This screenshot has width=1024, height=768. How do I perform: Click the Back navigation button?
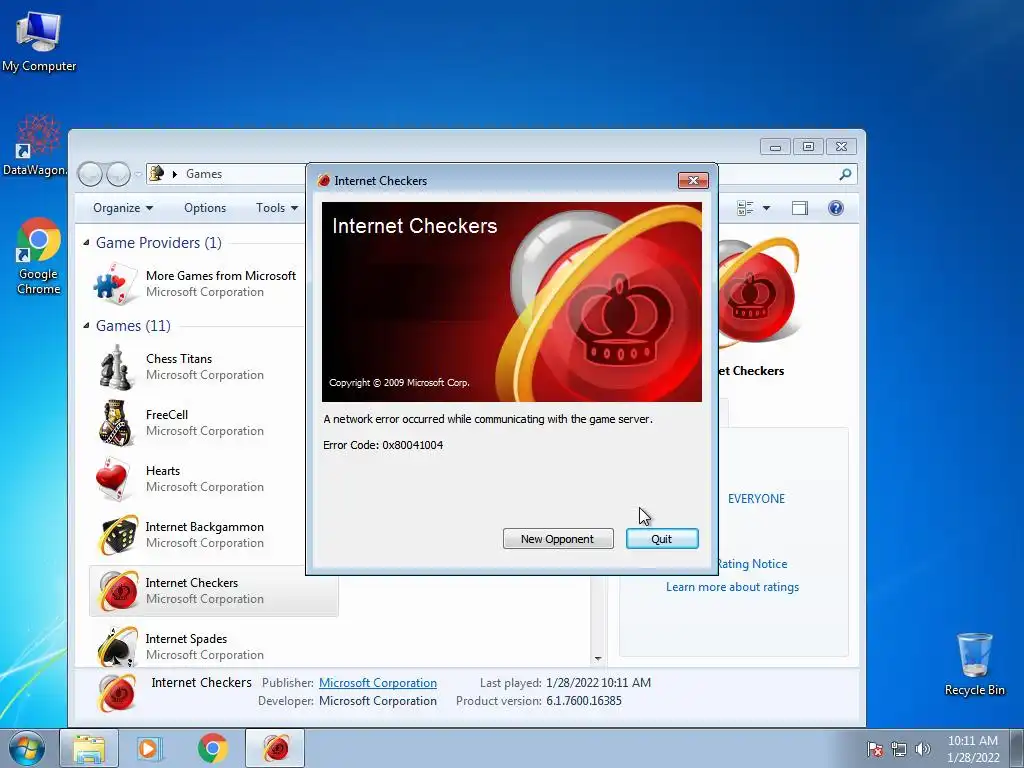click(90, 174)
